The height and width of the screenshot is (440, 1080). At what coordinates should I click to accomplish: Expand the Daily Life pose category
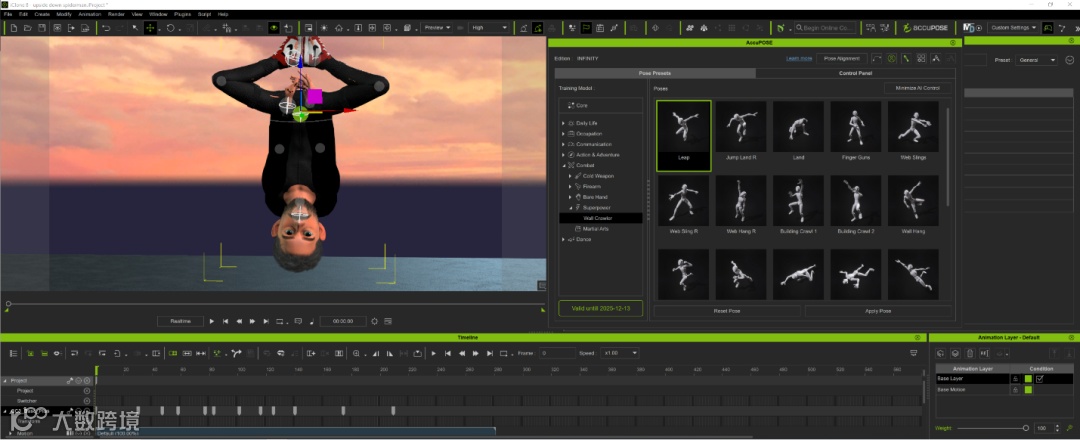[x=562, y=123]
